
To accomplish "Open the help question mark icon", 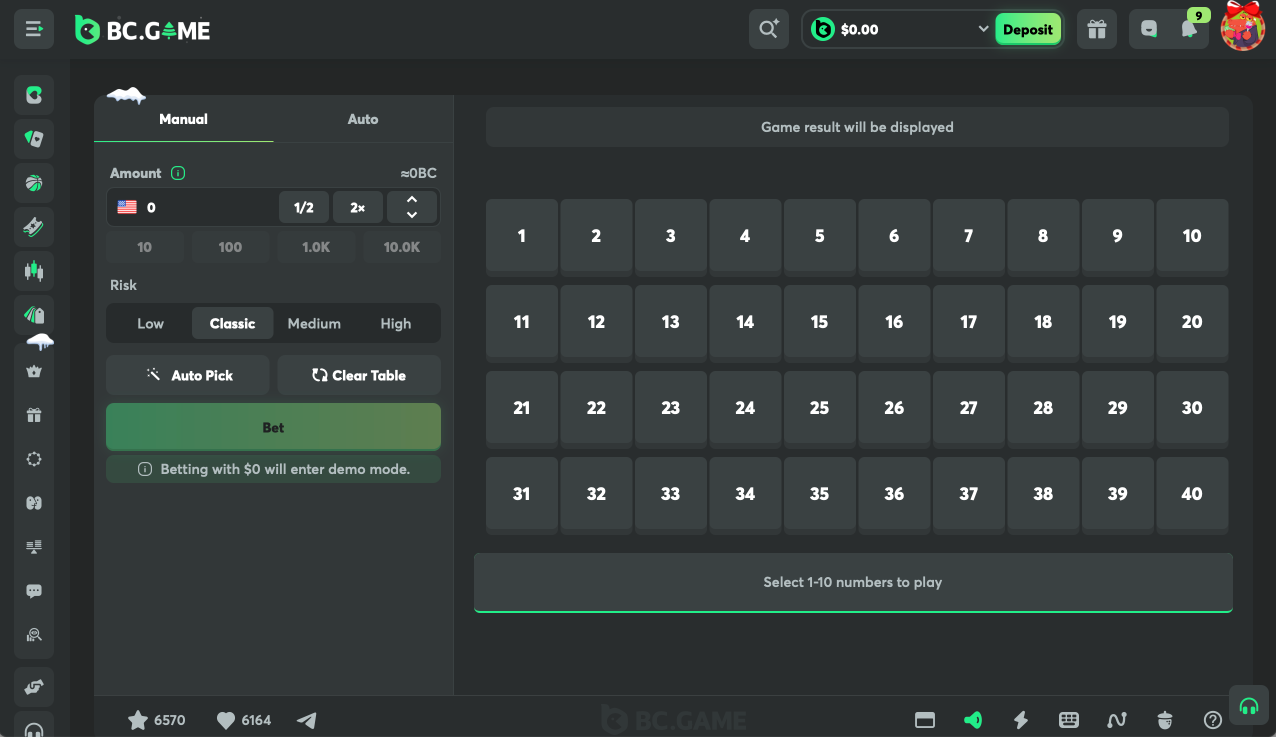I will (1213, 720).
